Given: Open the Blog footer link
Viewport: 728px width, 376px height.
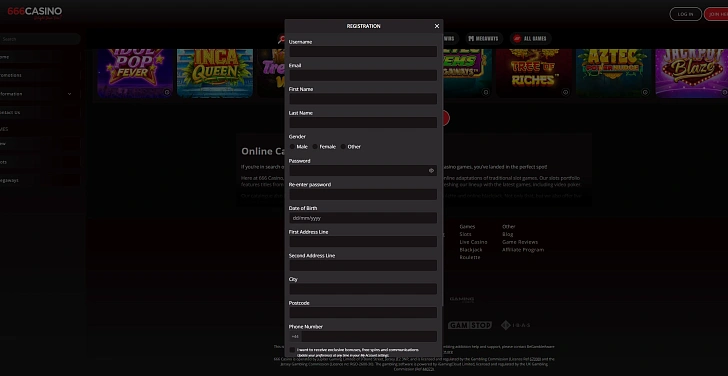Looking at the screenshot, I should coord(507,234).
